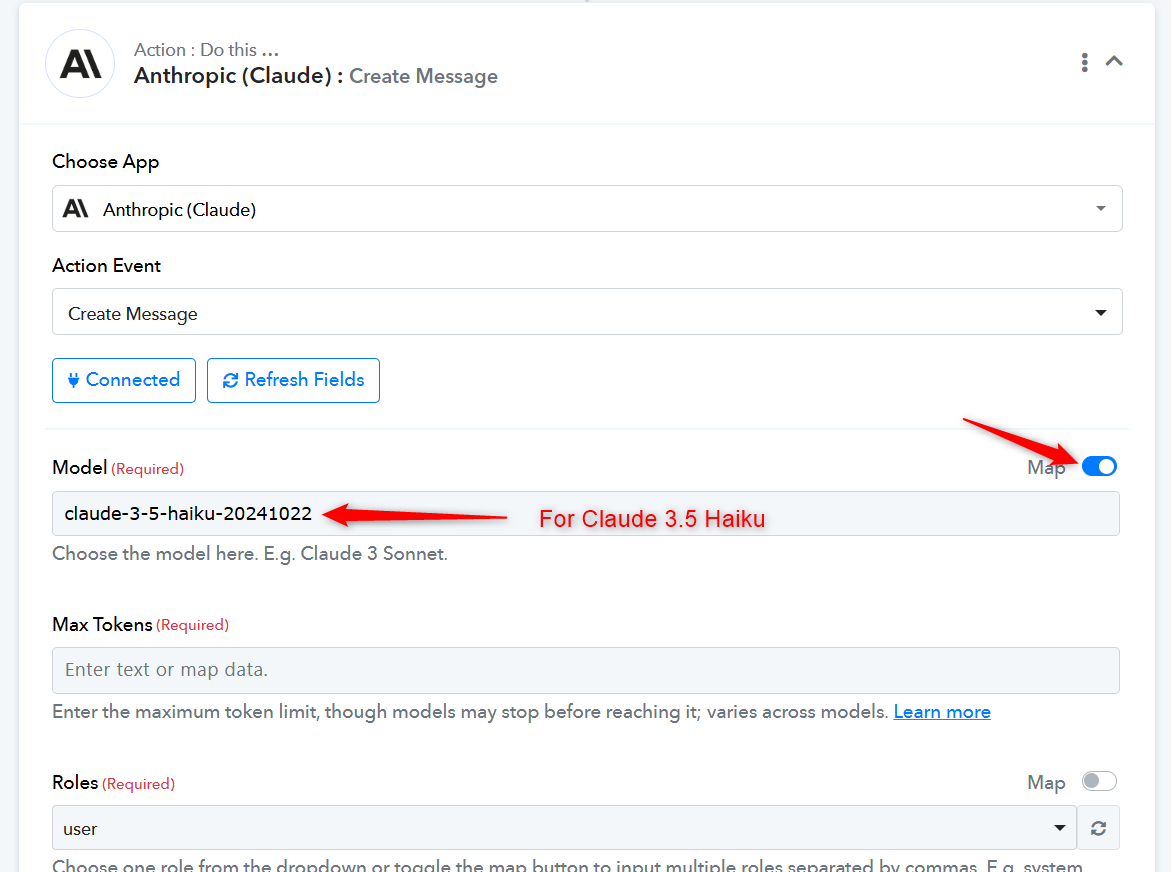Viewport: 1171px width, 872px height.
Task: Click the Model input field
Action: coord(586,514)
